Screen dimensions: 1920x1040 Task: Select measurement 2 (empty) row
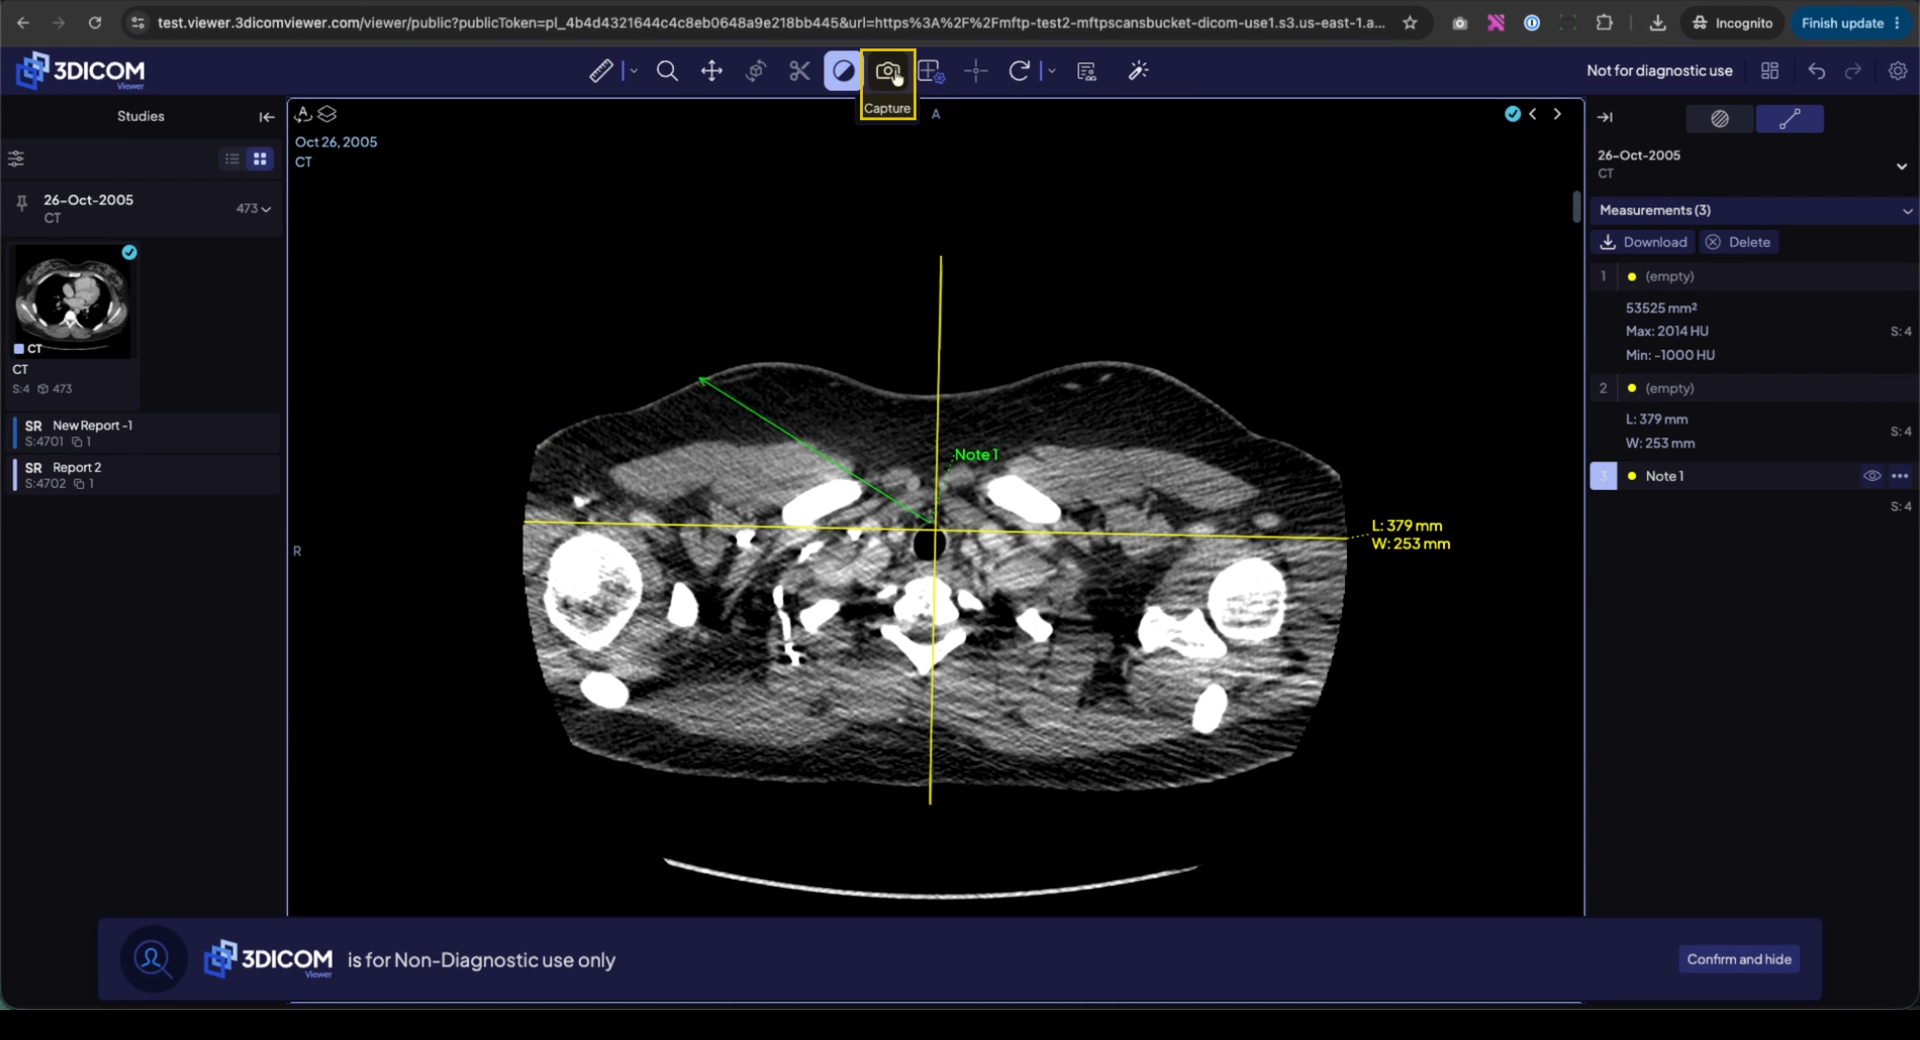[1754, 388]
